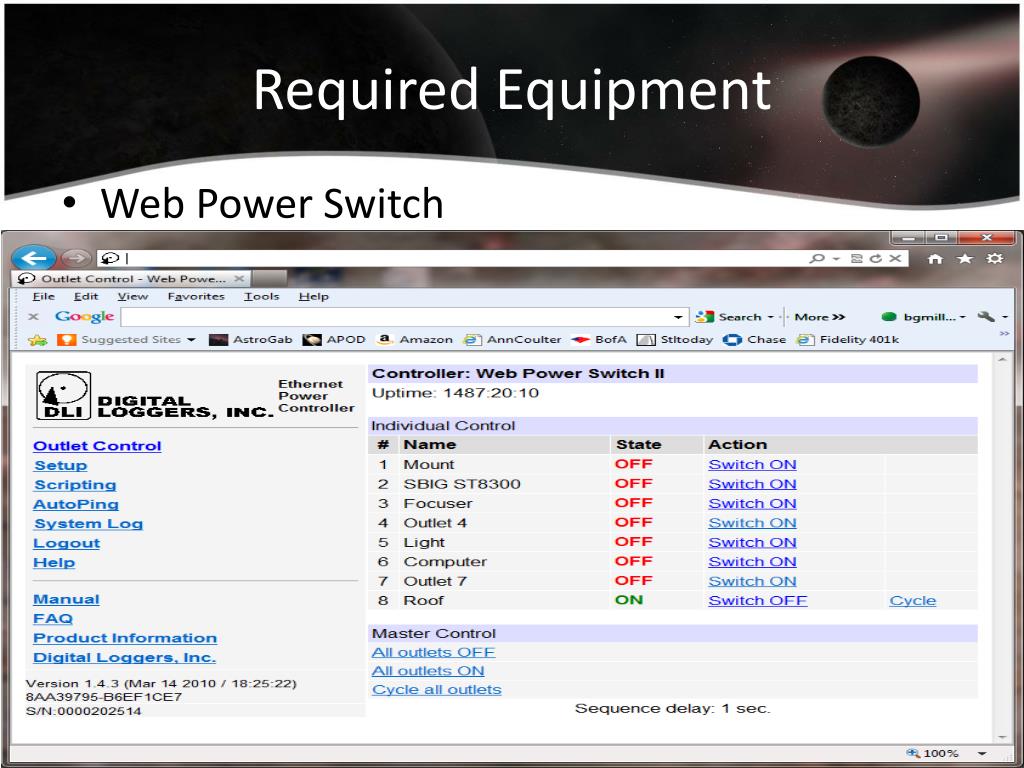
Task: Open the BofA favorite
Action: coord(599,340)
